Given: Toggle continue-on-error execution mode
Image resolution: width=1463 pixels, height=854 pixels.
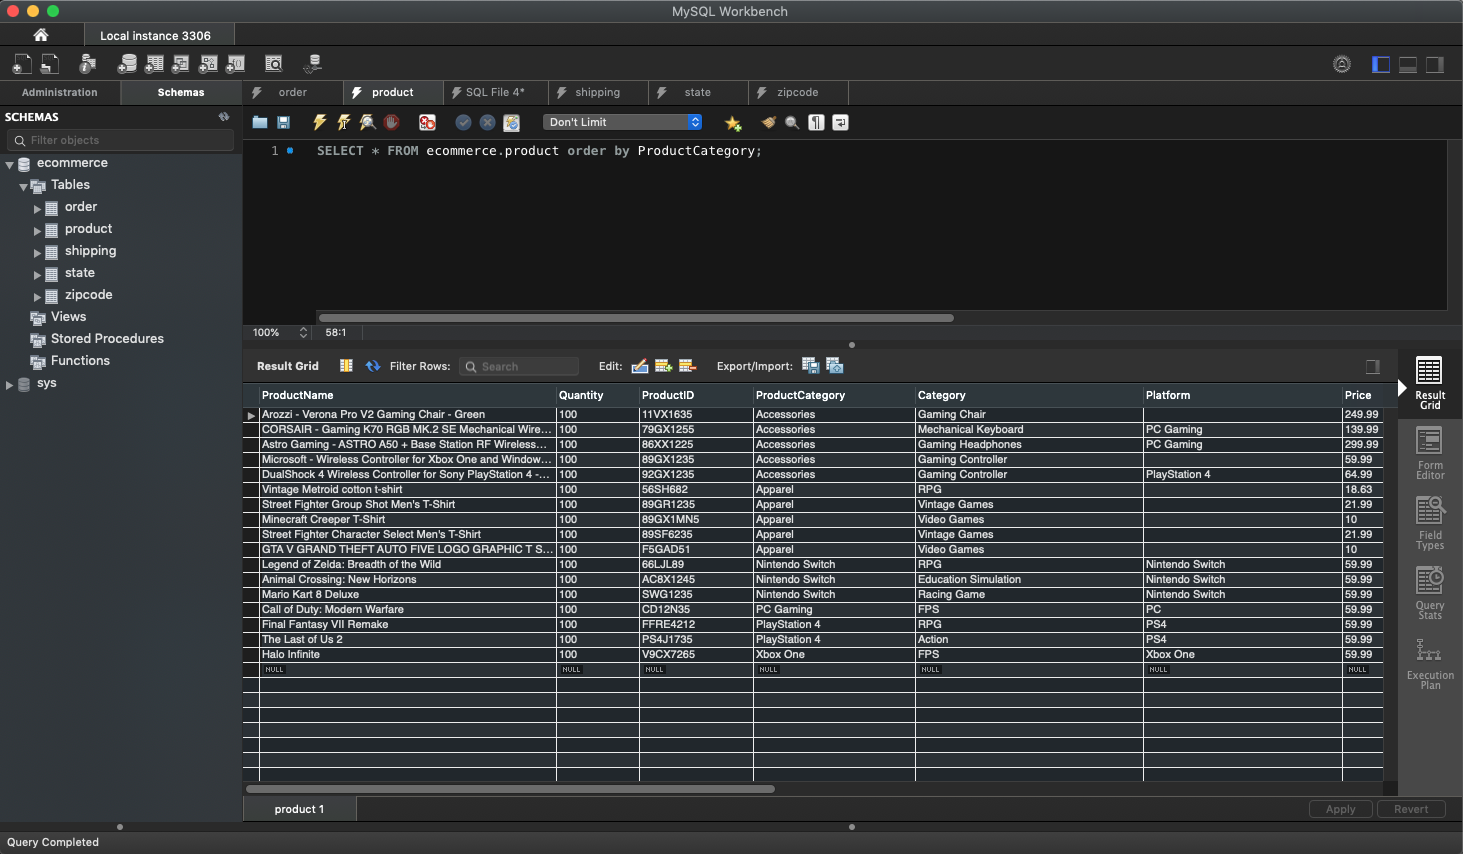Looking at the screenshot, I should pyautogui.click(x=427, y=122).
